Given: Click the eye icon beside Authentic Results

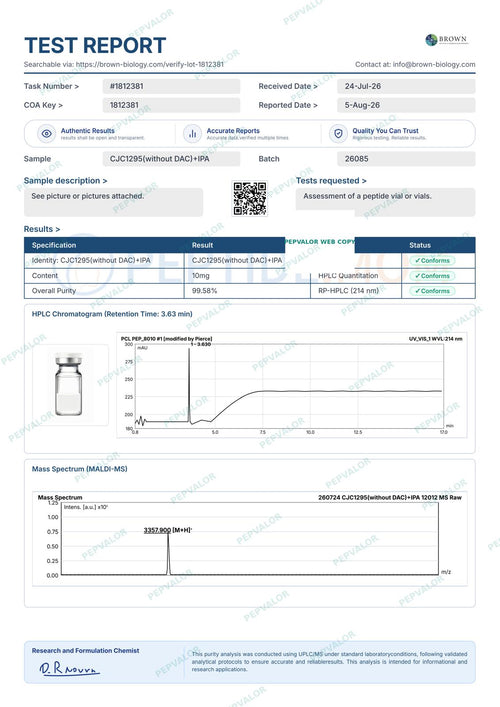Looking at the screenshot, I should point(46,134).
